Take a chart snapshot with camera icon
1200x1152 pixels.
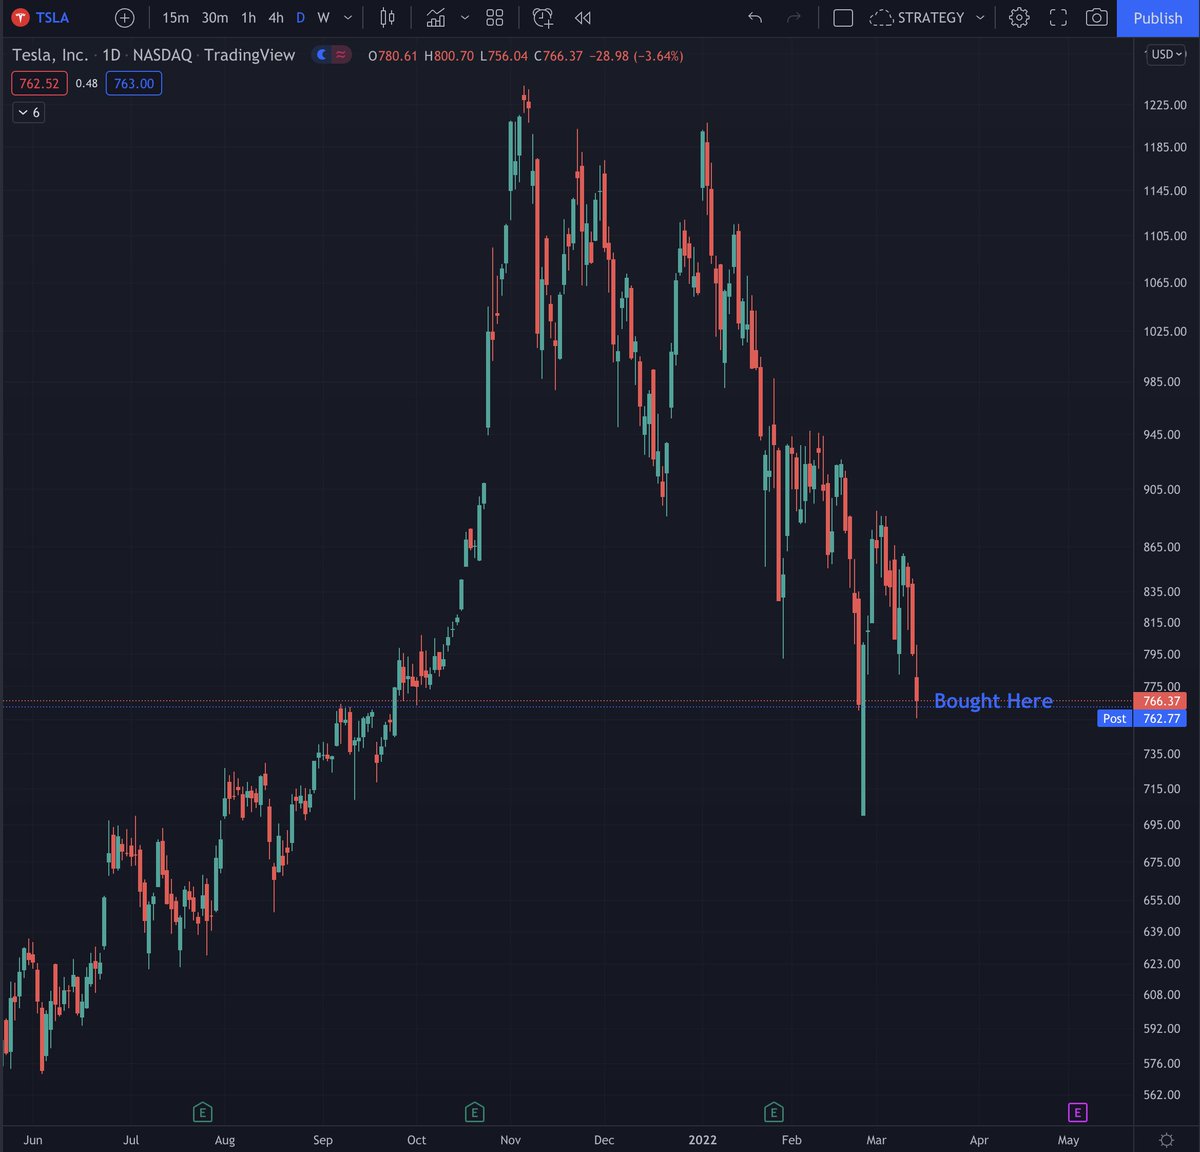(x=1097, y=17)
